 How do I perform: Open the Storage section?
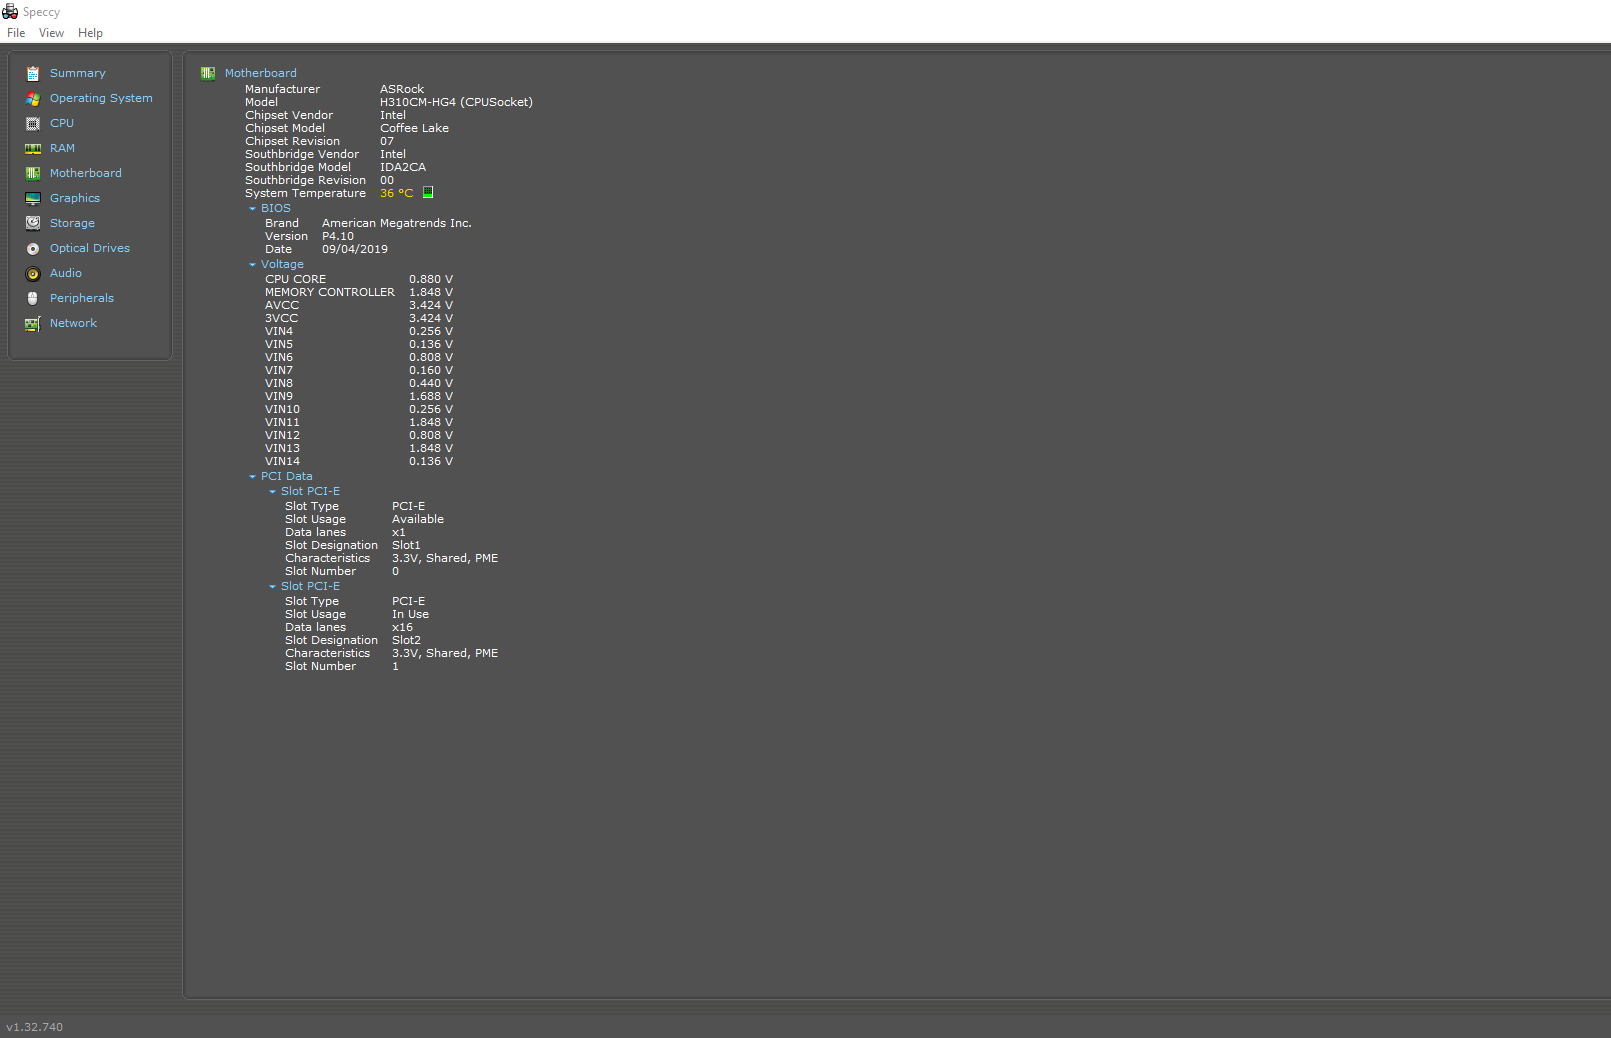point(72,223)
